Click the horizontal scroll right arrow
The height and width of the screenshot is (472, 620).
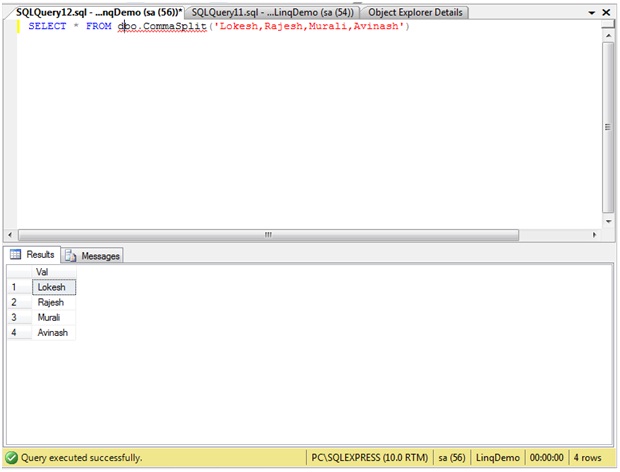tap(594, 235)
